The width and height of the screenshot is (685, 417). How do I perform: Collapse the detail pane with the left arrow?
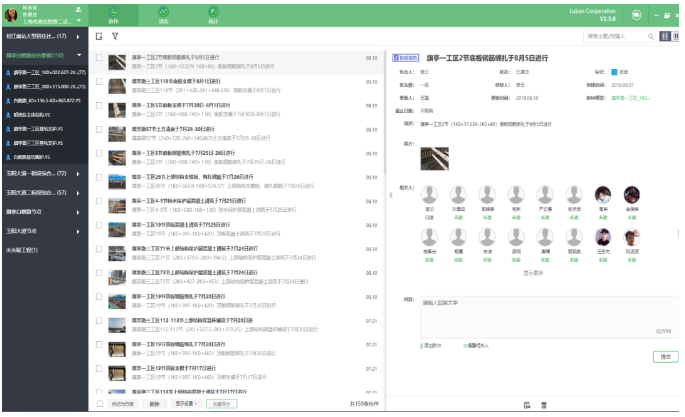(x=391, y=195)
